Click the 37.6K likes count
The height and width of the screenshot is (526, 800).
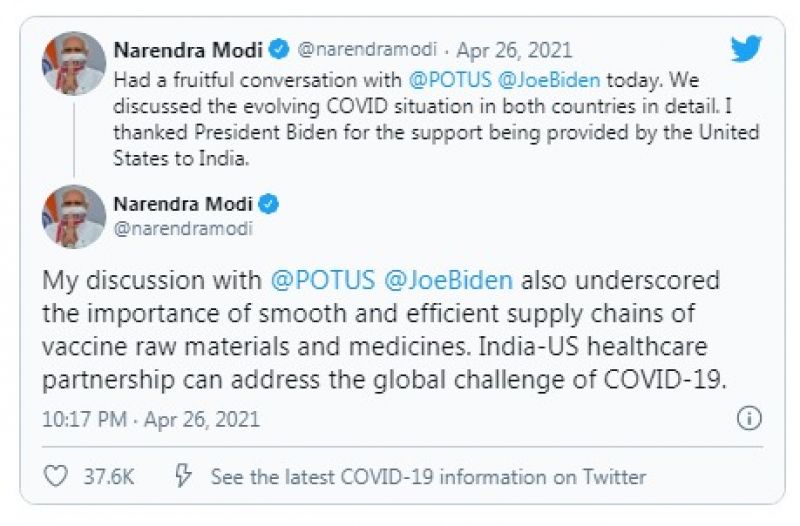109,477
